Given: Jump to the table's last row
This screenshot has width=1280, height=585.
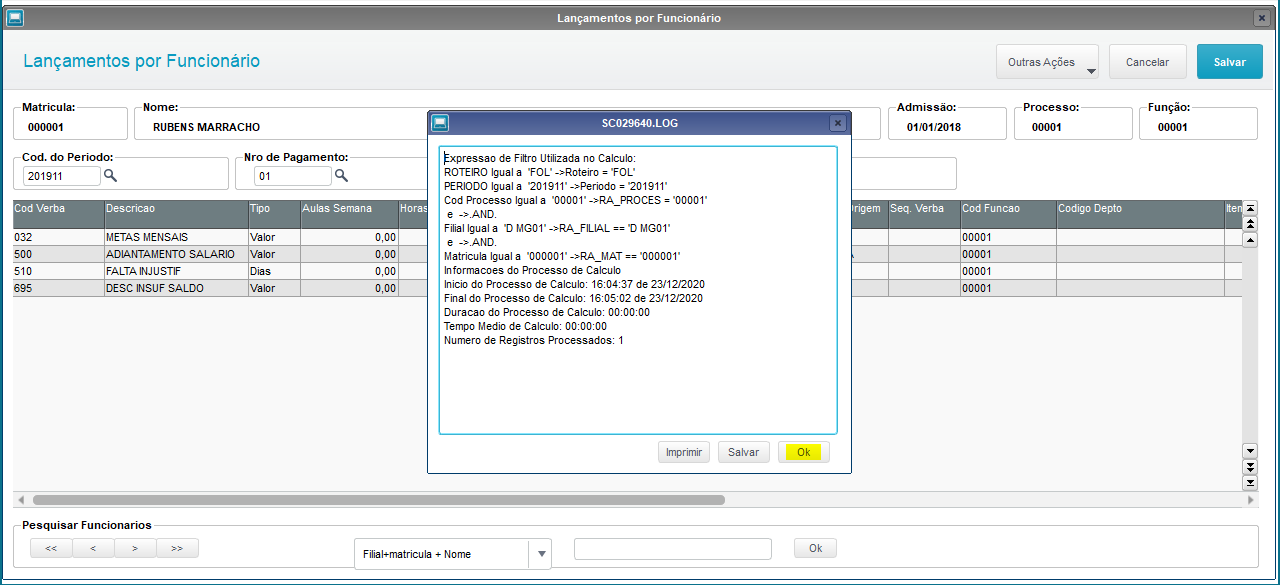Looking at the screenshot, I should [x=1249, y=483].
